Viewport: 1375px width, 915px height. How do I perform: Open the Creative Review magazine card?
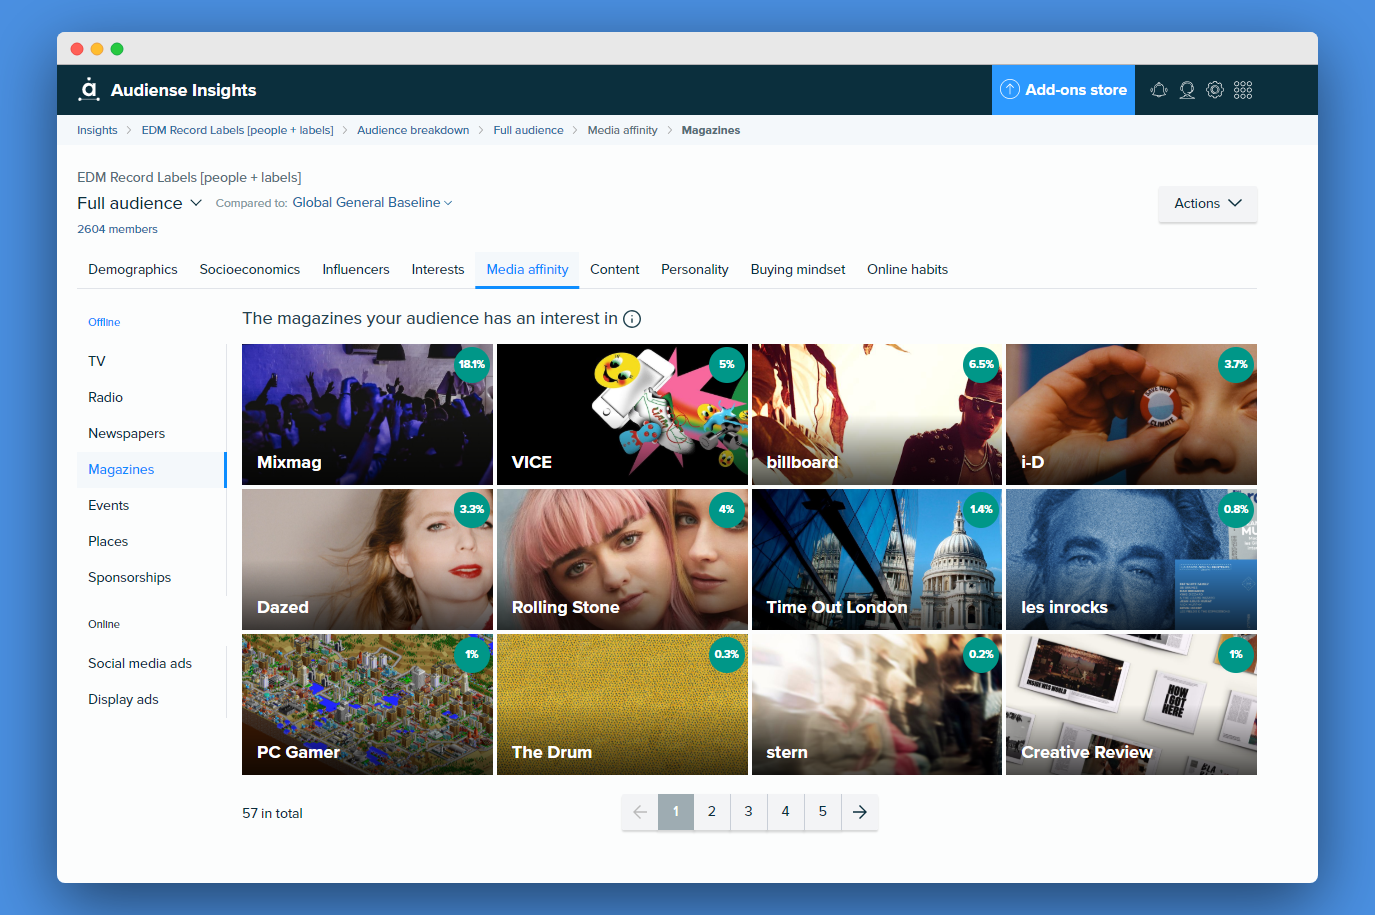[1131, 704]
